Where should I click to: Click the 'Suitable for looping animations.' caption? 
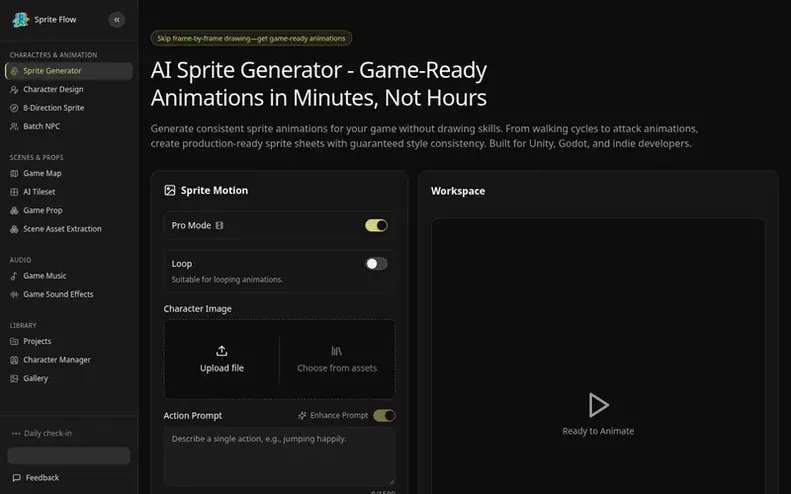227,280
